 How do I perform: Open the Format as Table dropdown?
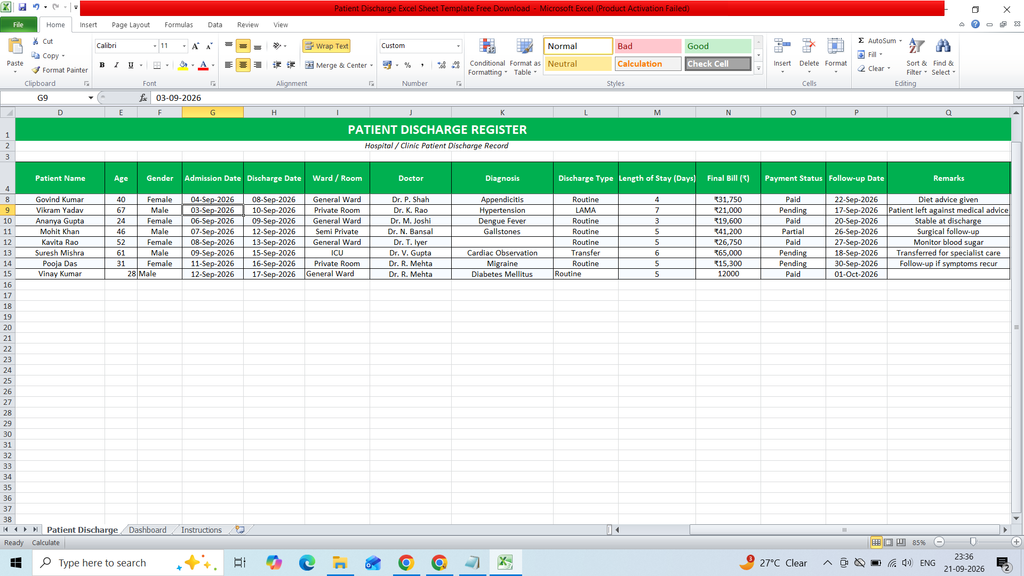525,56
